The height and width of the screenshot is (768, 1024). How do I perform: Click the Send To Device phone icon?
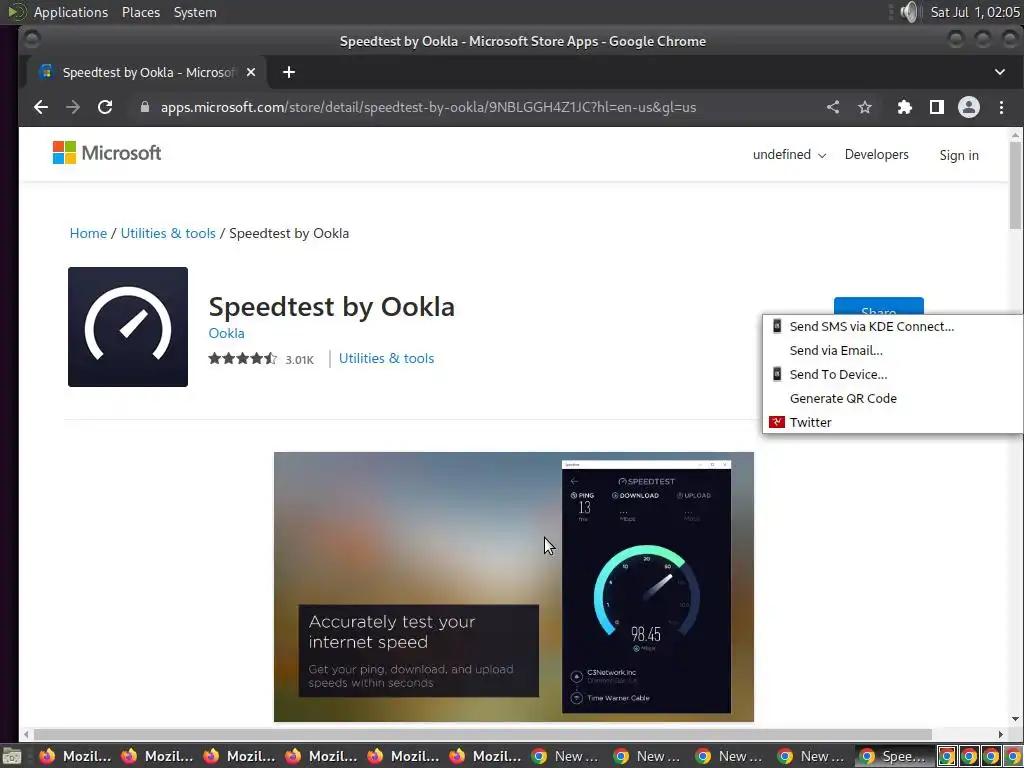776,374
